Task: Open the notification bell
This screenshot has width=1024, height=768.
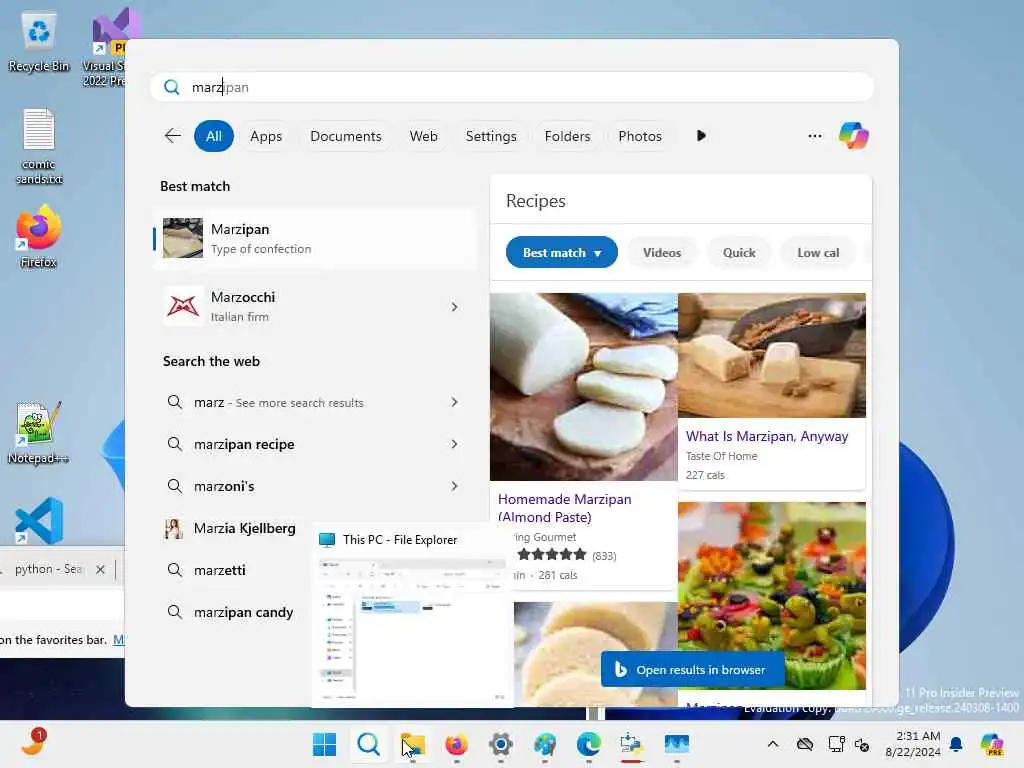Action: point(956,744)
